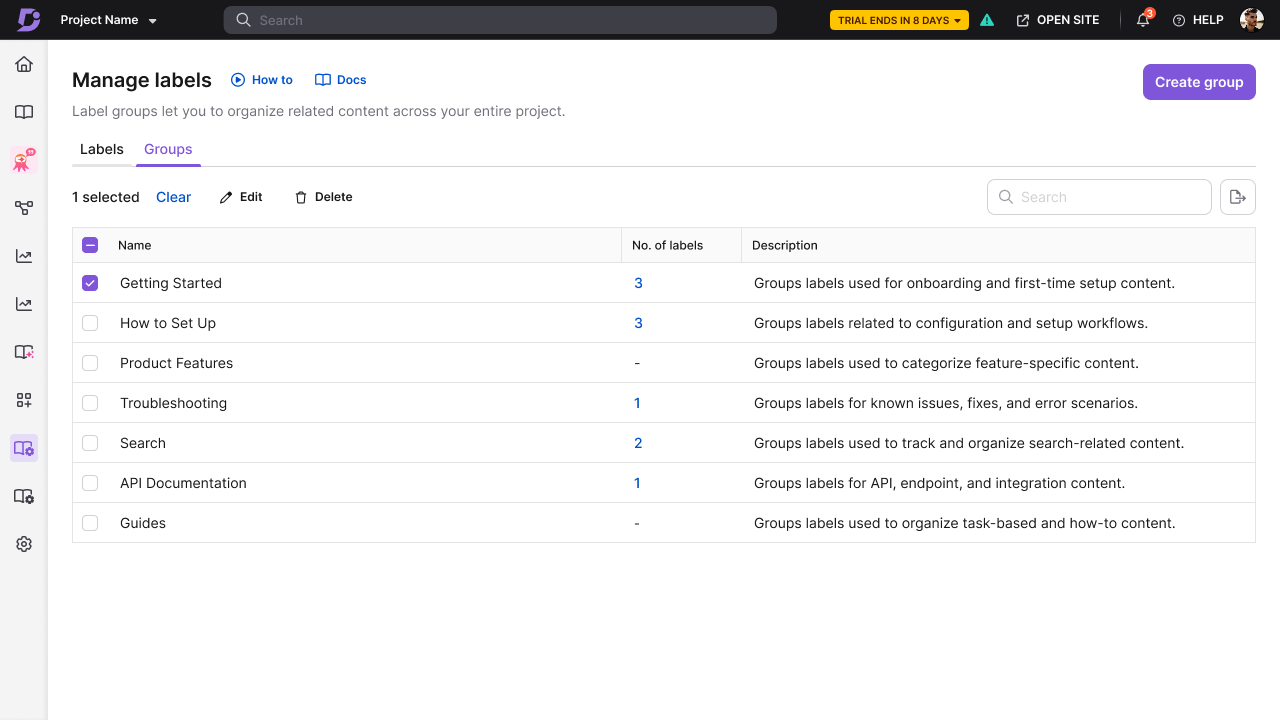Click the Help question mark icon
Viewport: 1280px width, 720px height.
(x=1179, y=20)
